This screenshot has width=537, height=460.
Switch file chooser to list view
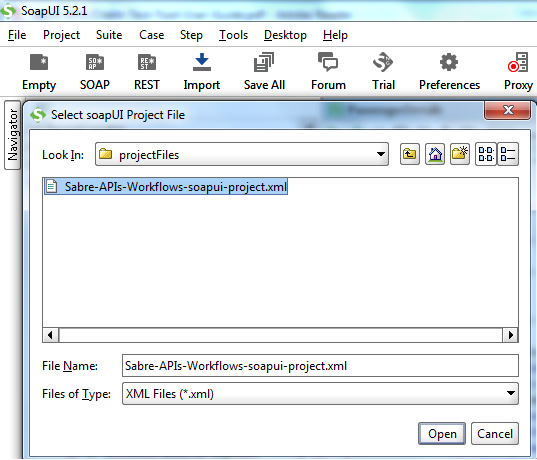(x=486, y=154)
